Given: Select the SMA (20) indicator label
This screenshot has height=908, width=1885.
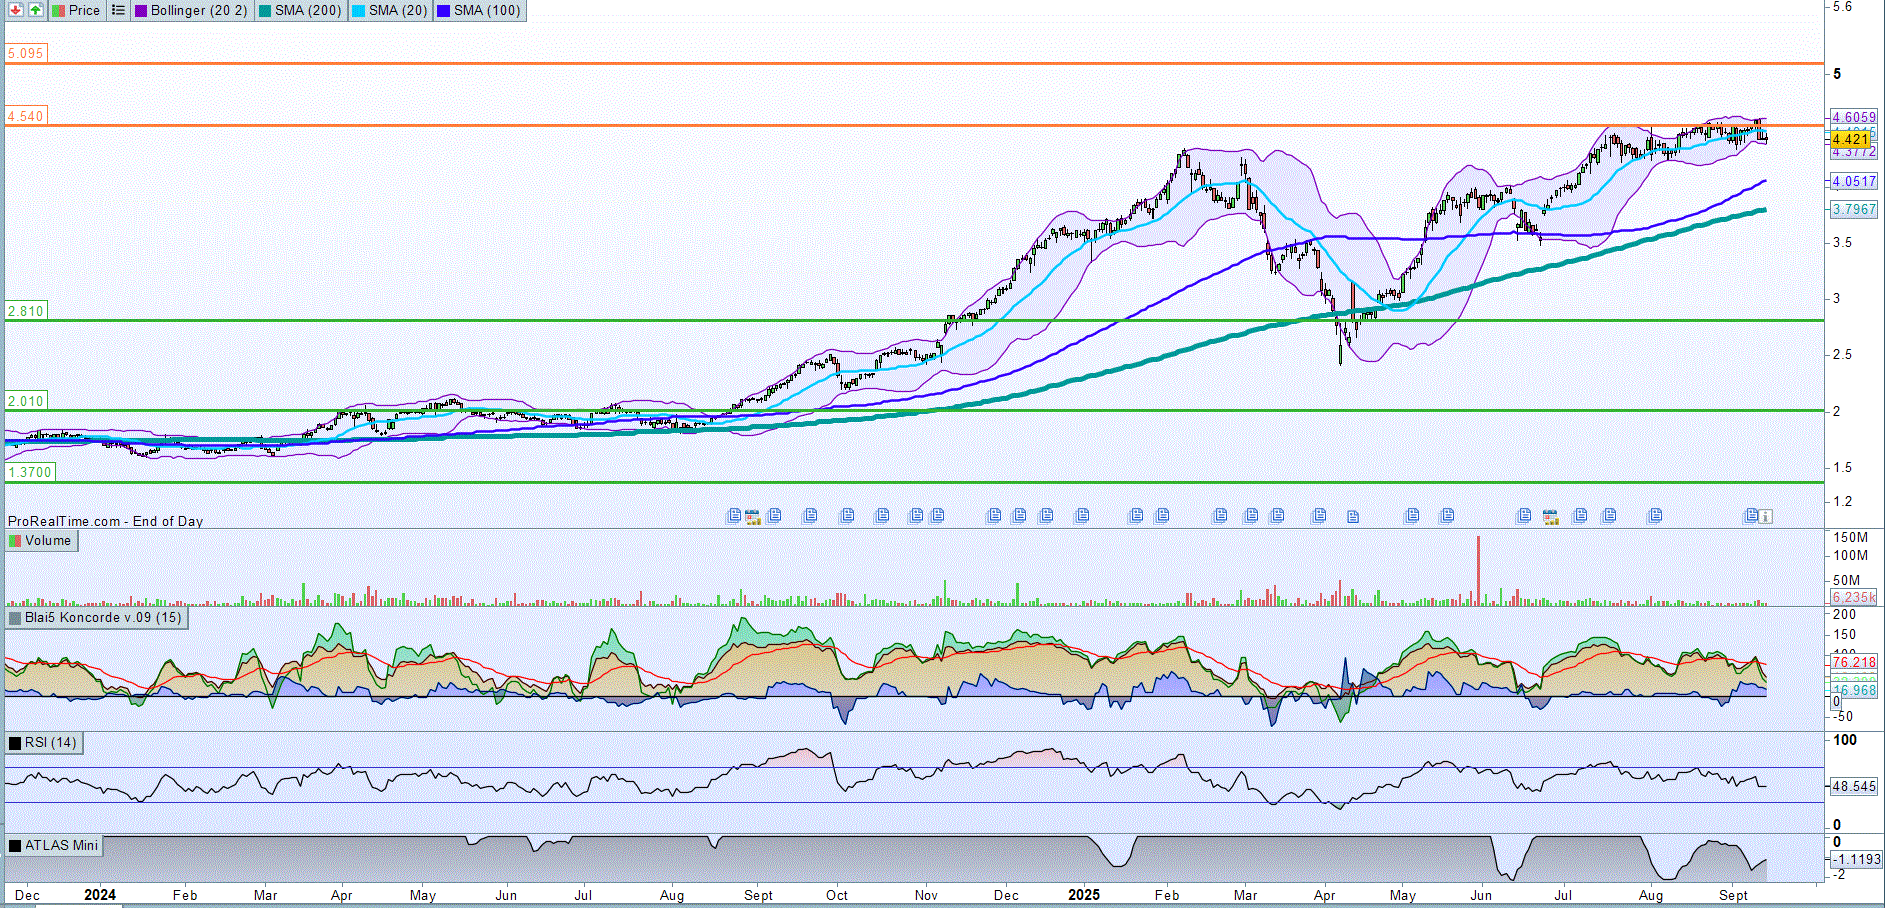Looking at the screenshot, I should click(x=390, y=10).
